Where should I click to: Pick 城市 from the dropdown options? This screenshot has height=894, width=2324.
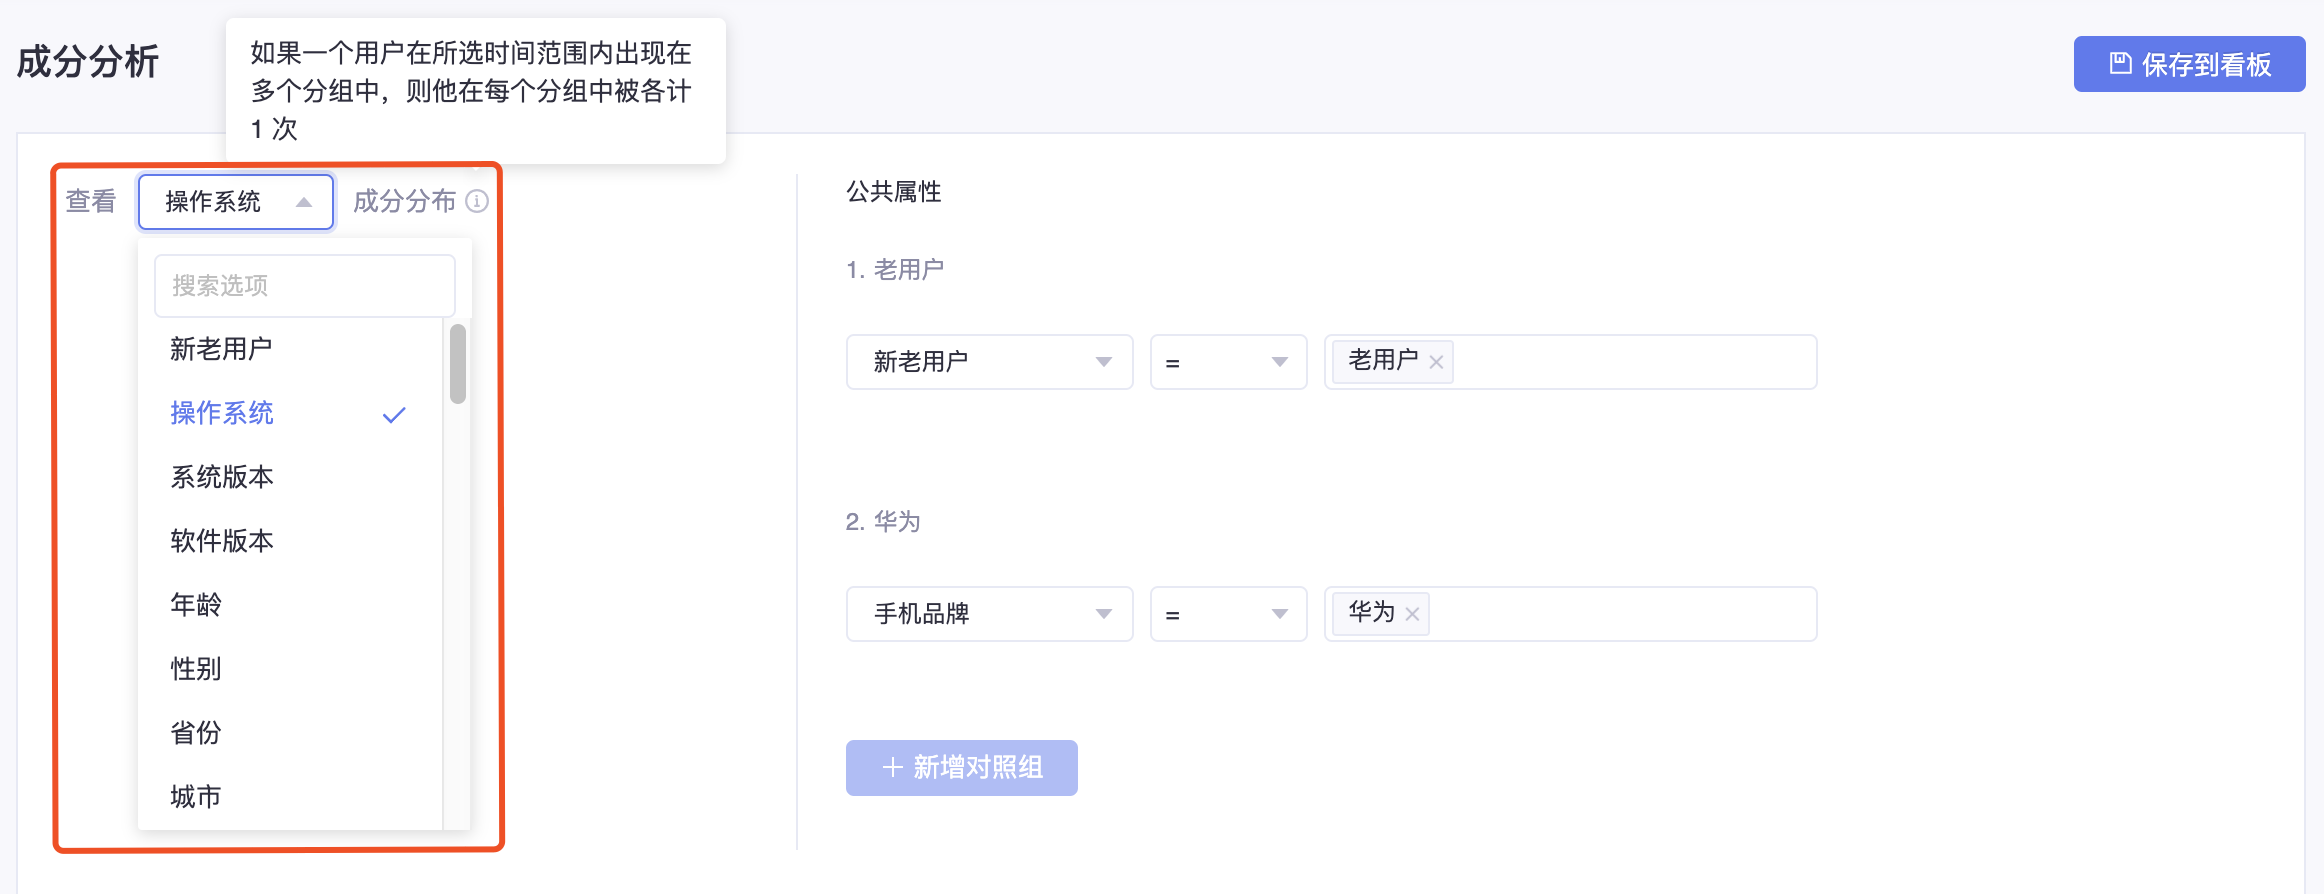point(290,797)
